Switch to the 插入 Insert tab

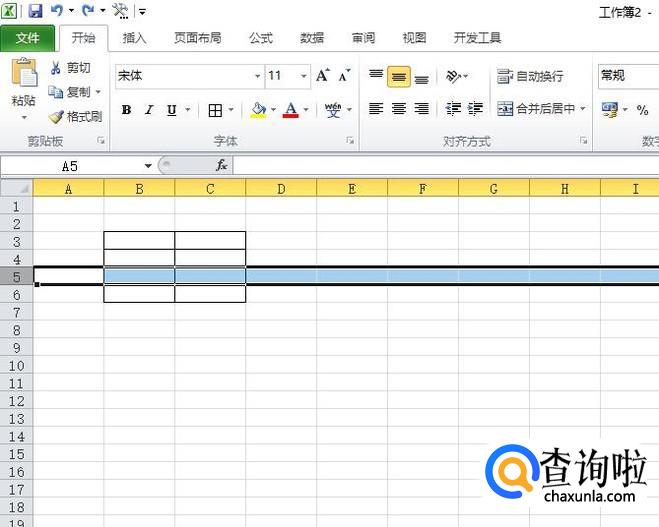coord(134,38)
